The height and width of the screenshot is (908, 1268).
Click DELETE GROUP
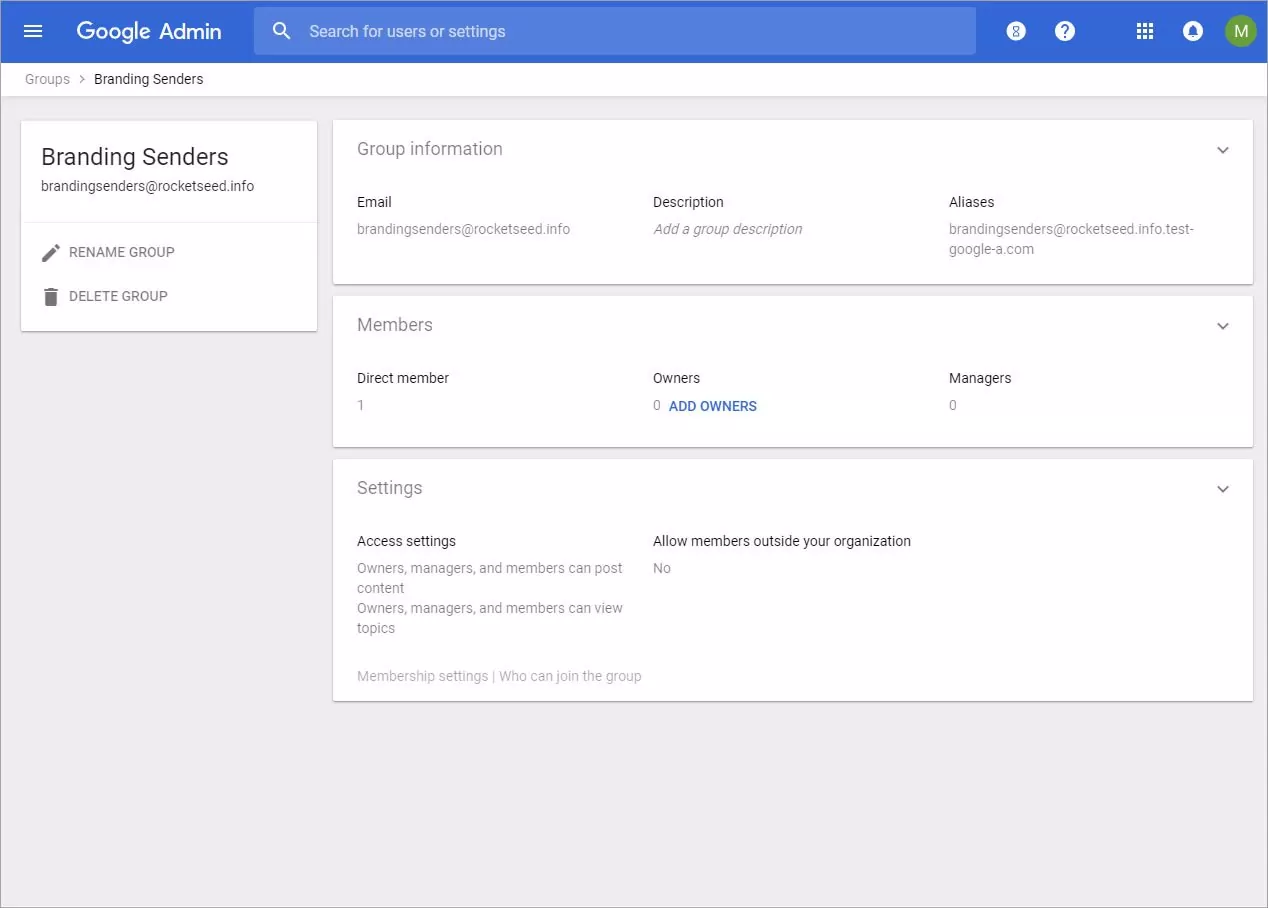(118, 296)
